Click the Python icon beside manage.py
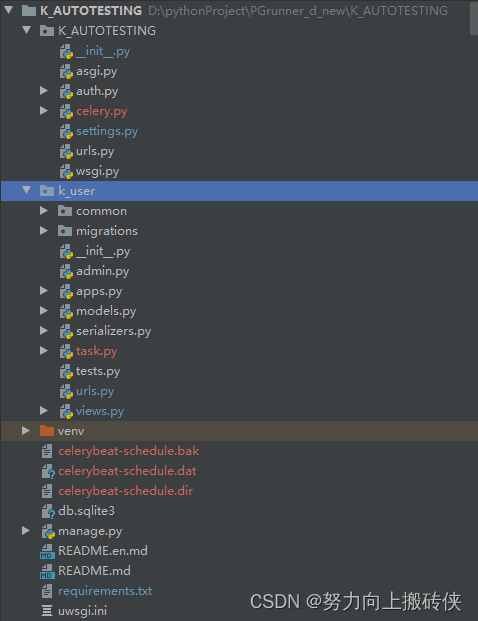This screenshot has height=621, width=478. click(48, 531)
